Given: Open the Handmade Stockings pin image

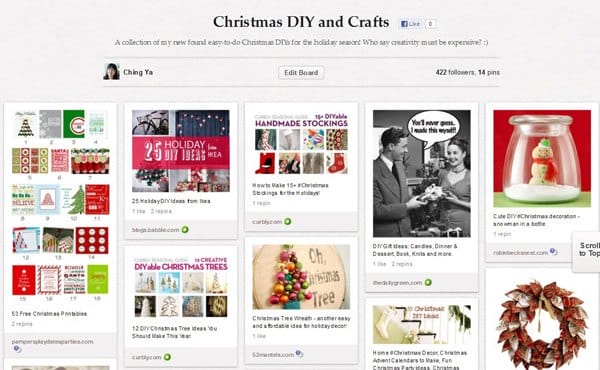Looking at the screenshot, I should pyautogui.click(x=301, y=143).
